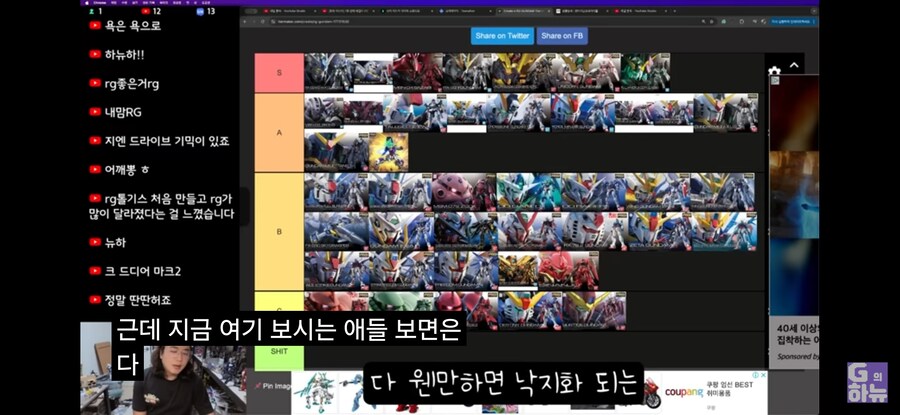Select the yellow B tier label

[279, 232]
